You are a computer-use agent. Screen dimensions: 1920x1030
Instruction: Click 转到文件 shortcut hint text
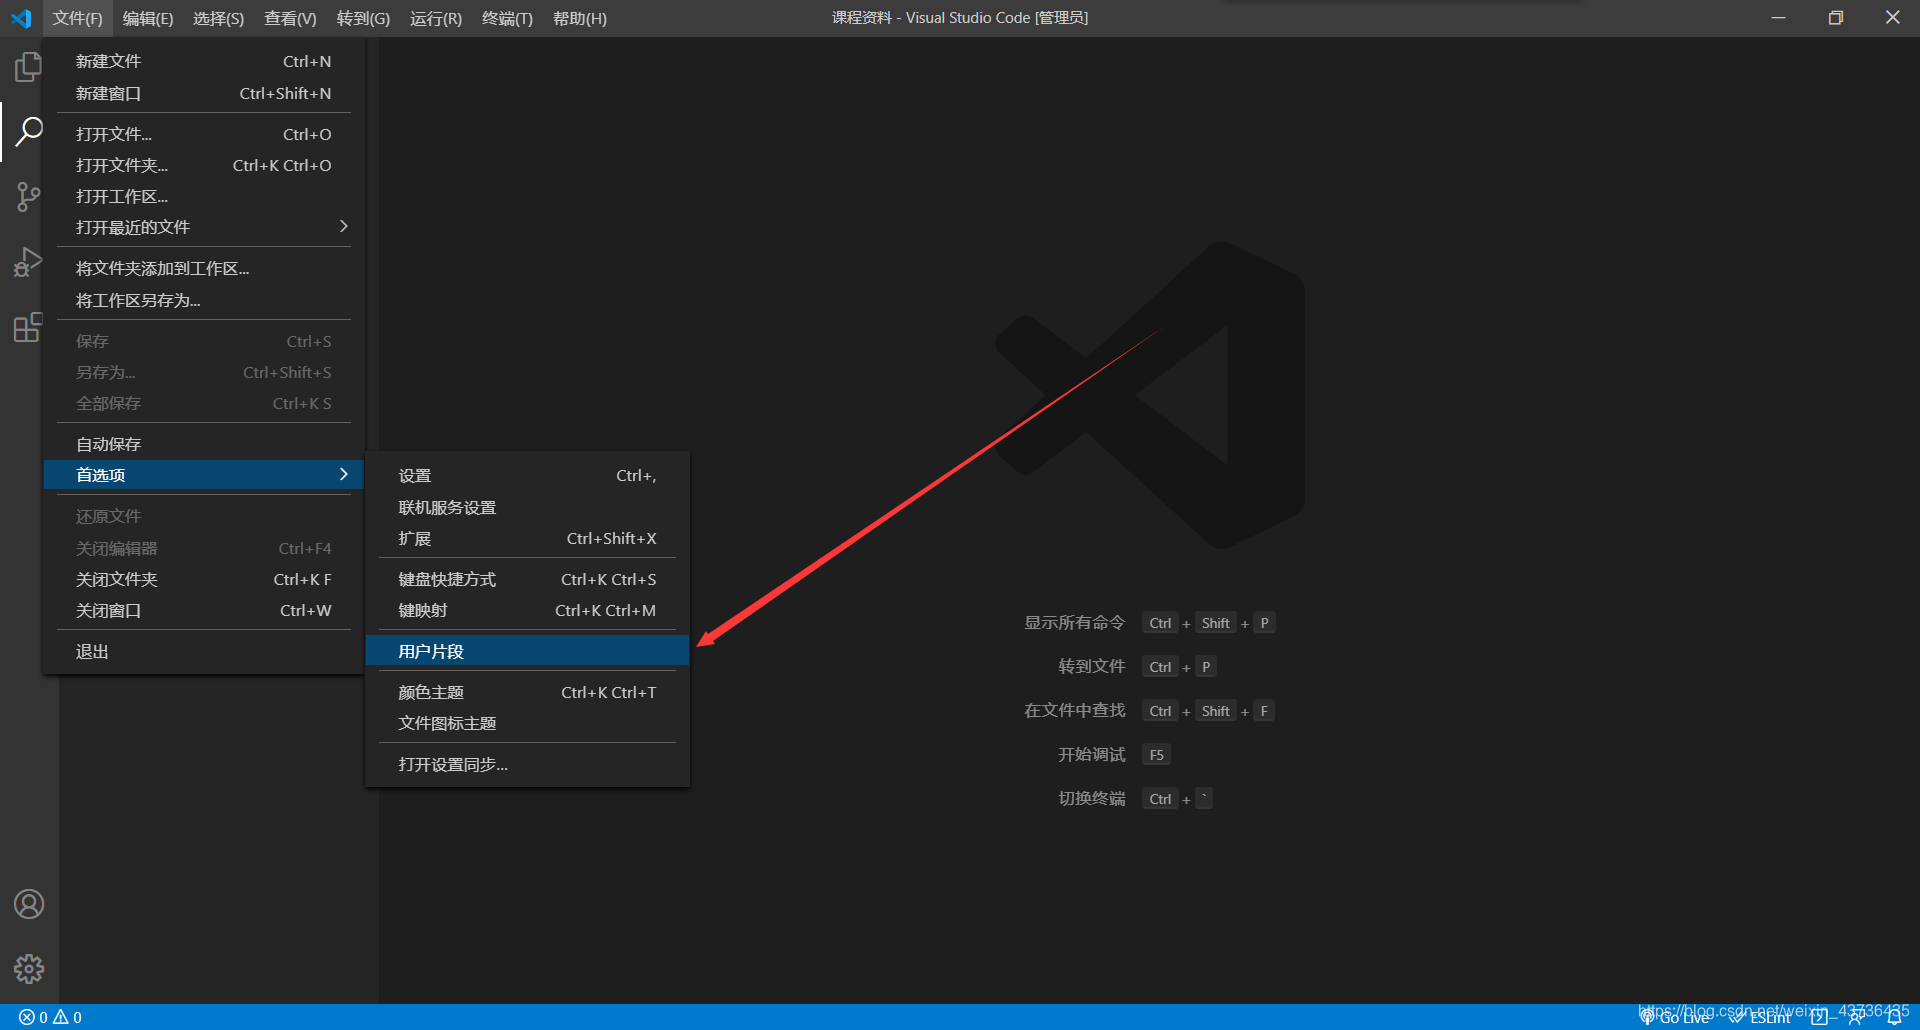coord(1091,666)
